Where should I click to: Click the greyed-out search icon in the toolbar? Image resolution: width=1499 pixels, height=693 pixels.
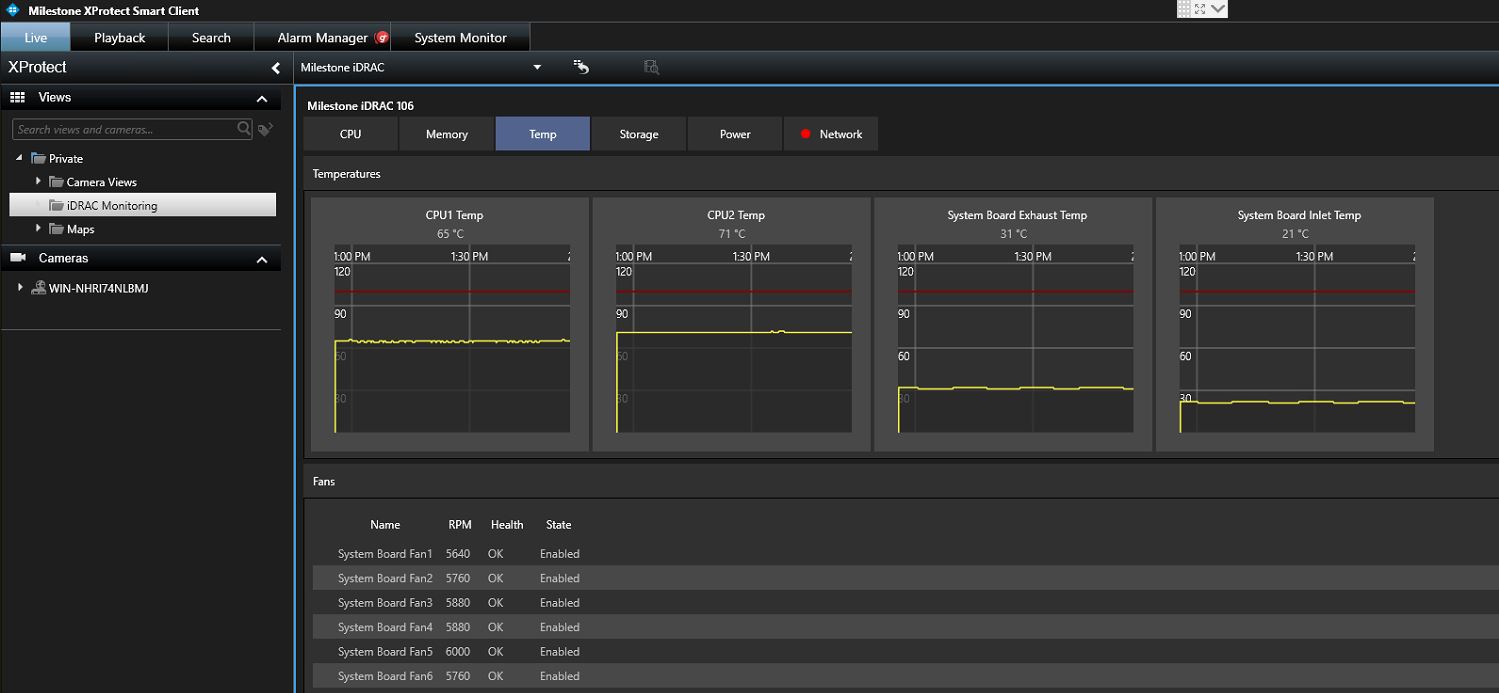pyautogui.click(x=651, y=67)
